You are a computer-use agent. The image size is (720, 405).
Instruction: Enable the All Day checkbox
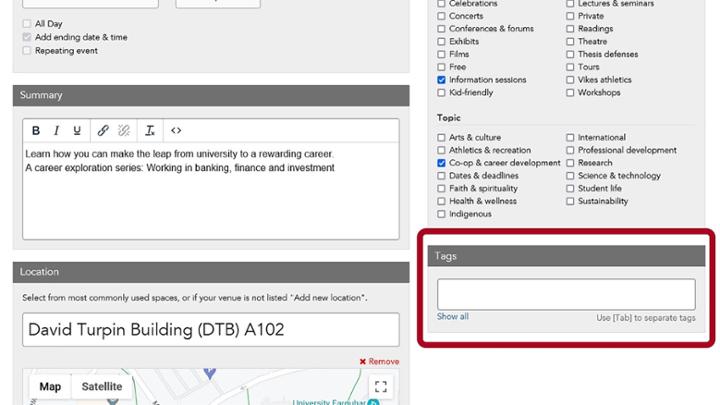(x=26, y=23)
